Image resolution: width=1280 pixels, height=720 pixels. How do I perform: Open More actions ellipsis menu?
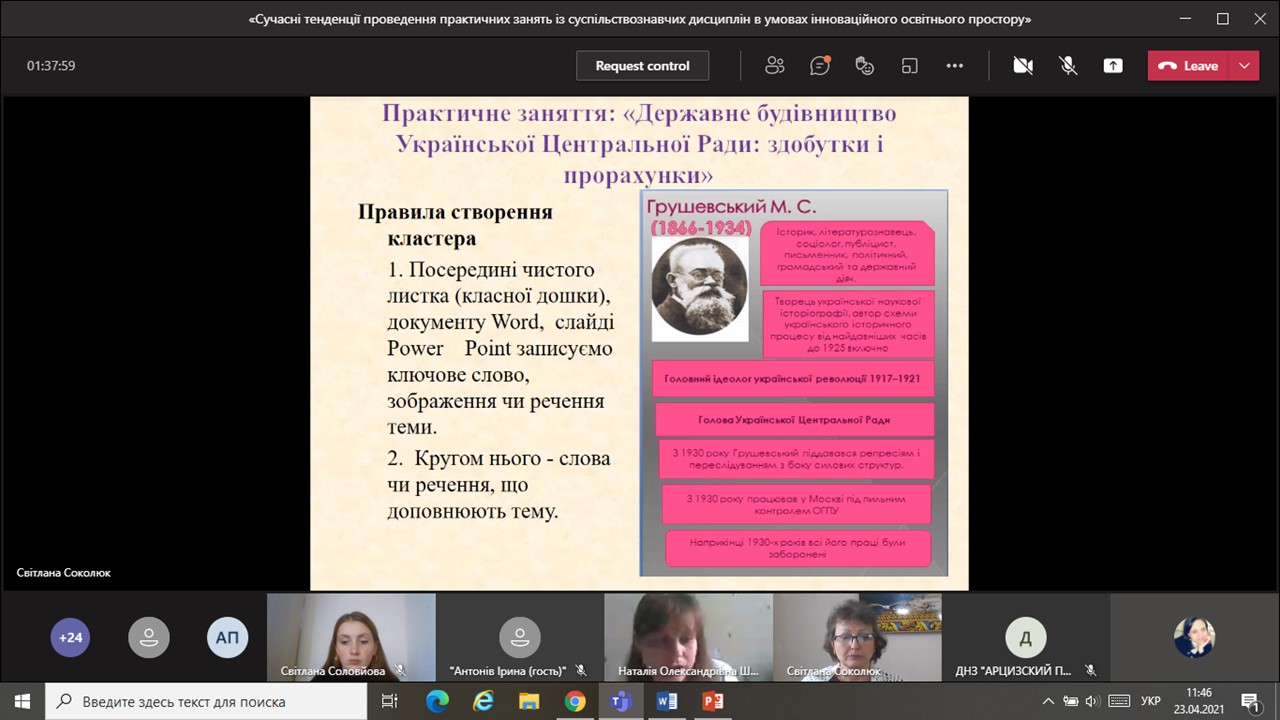coord(955,66)
